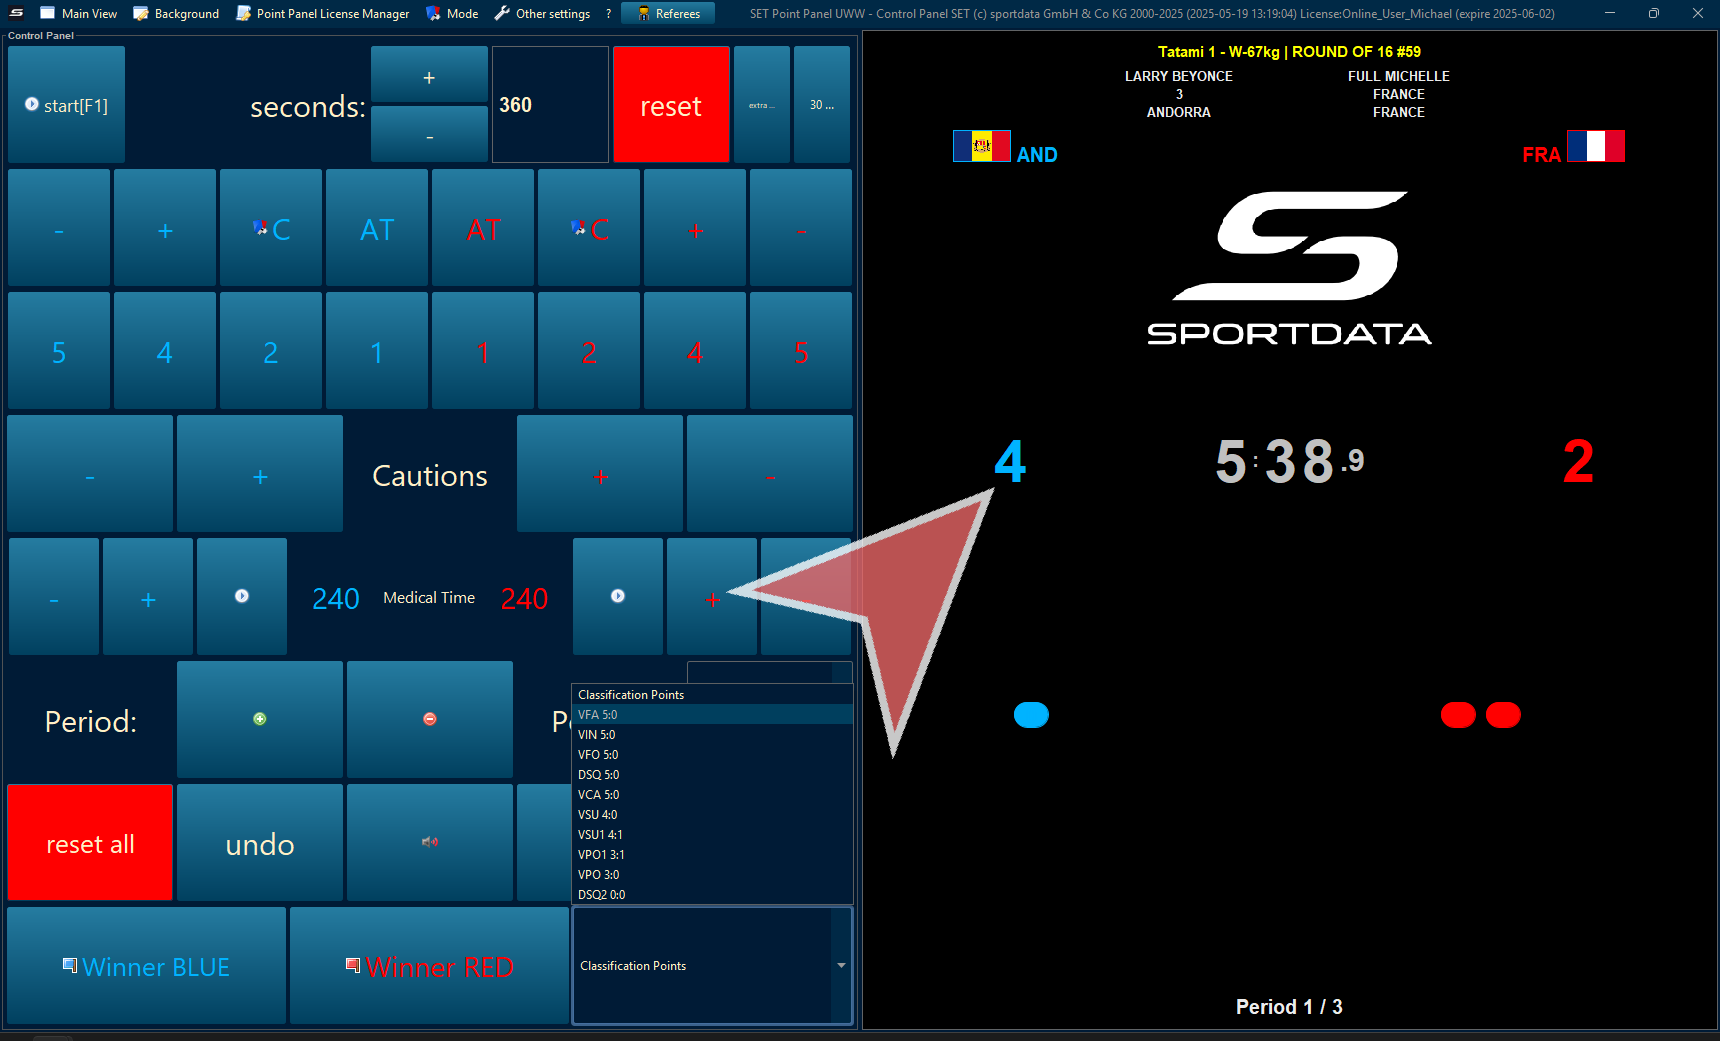Image resolution: width=1729 pixels, height=1041 pixels.
Task: Award 4 points to red
Action: pos(695,351)
